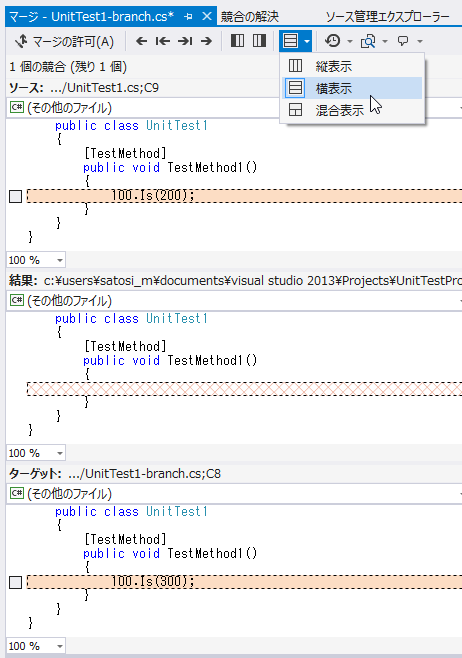Image resolution: width=462 pixels, height=658 pixels.
Task: Select マージ - UnitTest1-branch.cs tab
Action: [x=91, y=17]
